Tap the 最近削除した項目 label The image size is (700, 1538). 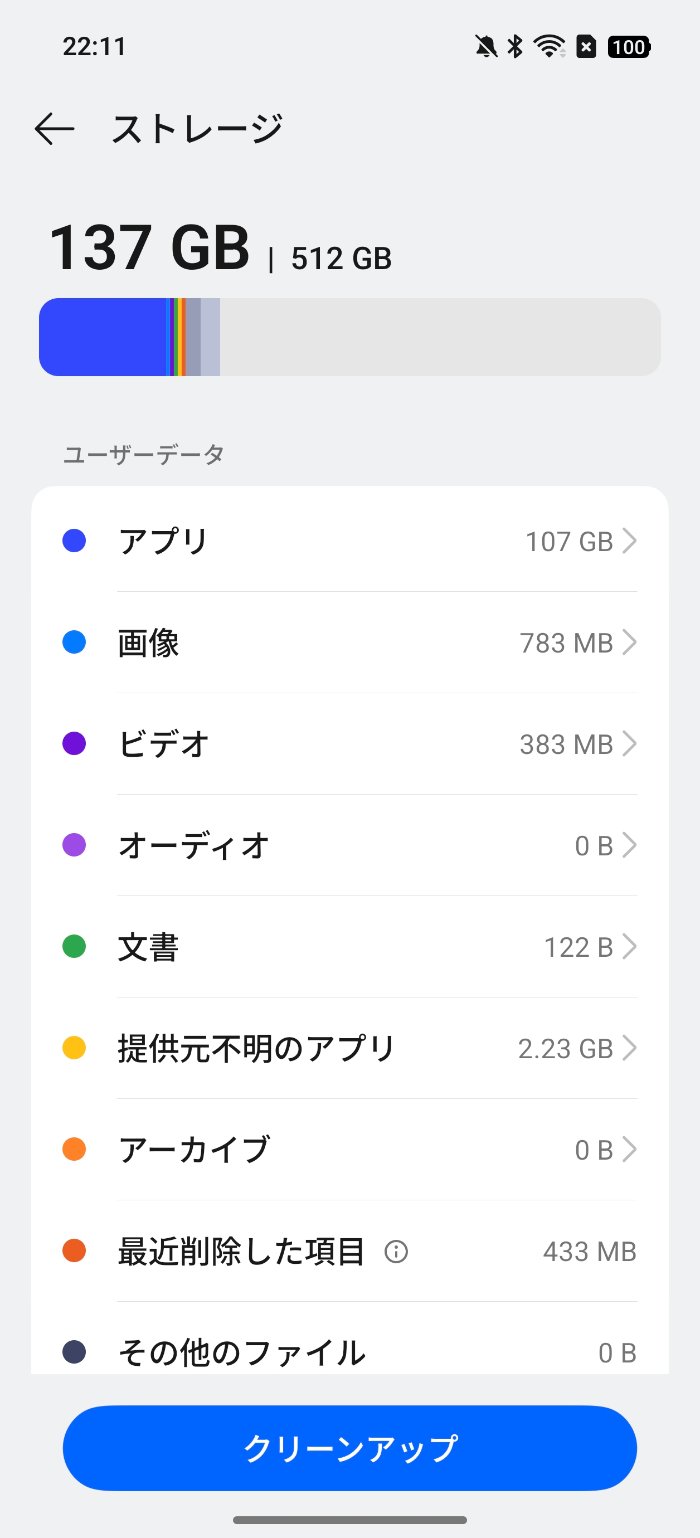tap(241, 1251)
